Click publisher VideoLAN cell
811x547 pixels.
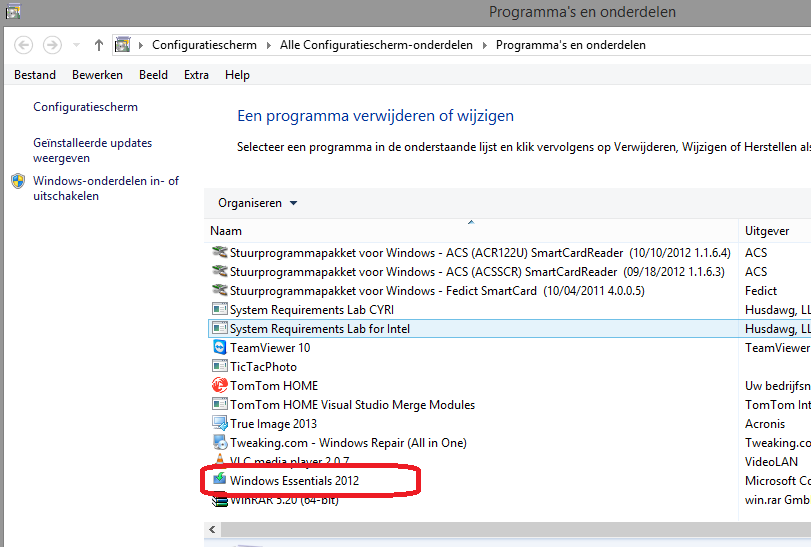[x=771, y=462]
